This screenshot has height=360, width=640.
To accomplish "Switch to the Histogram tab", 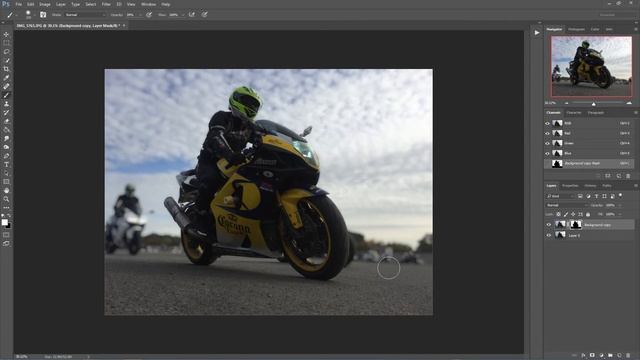I will pos(576,29).
